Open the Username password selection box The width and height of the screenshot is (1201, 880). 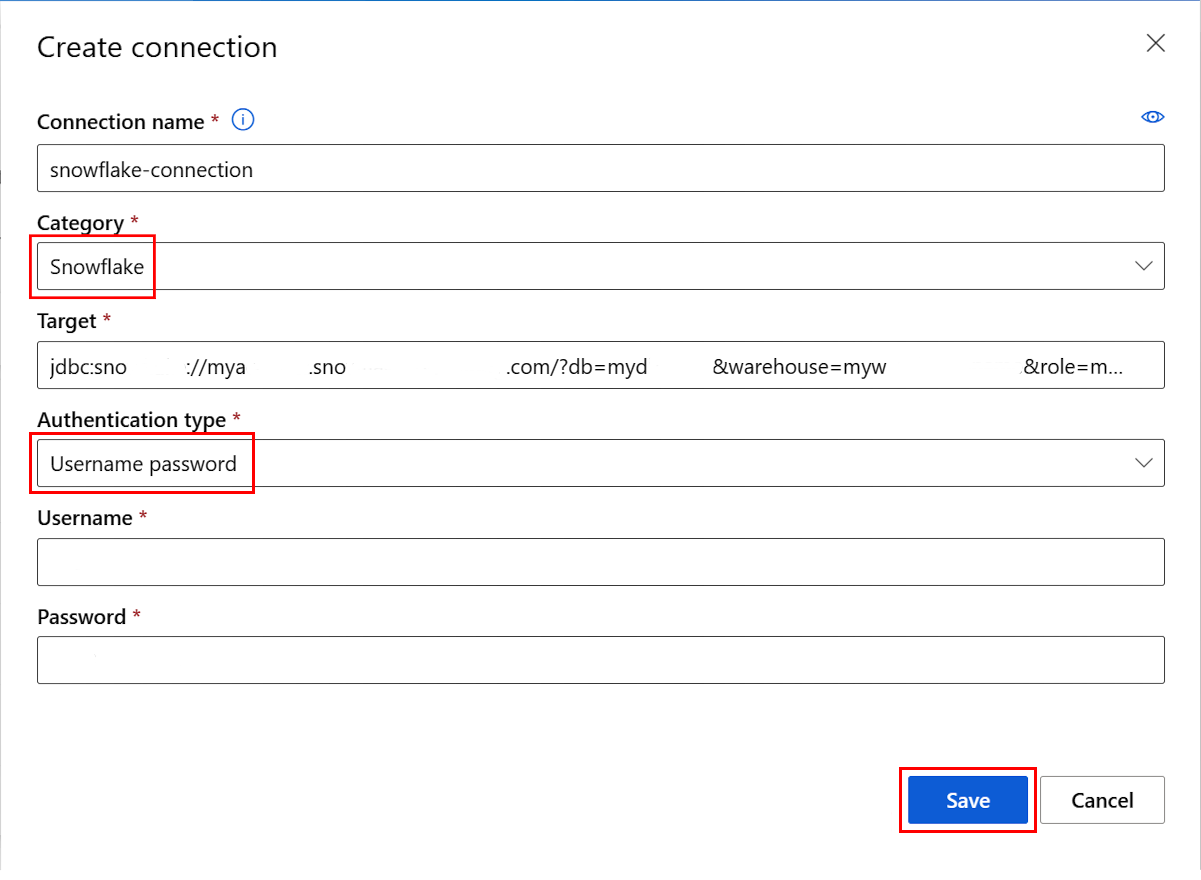coord(600,463)
